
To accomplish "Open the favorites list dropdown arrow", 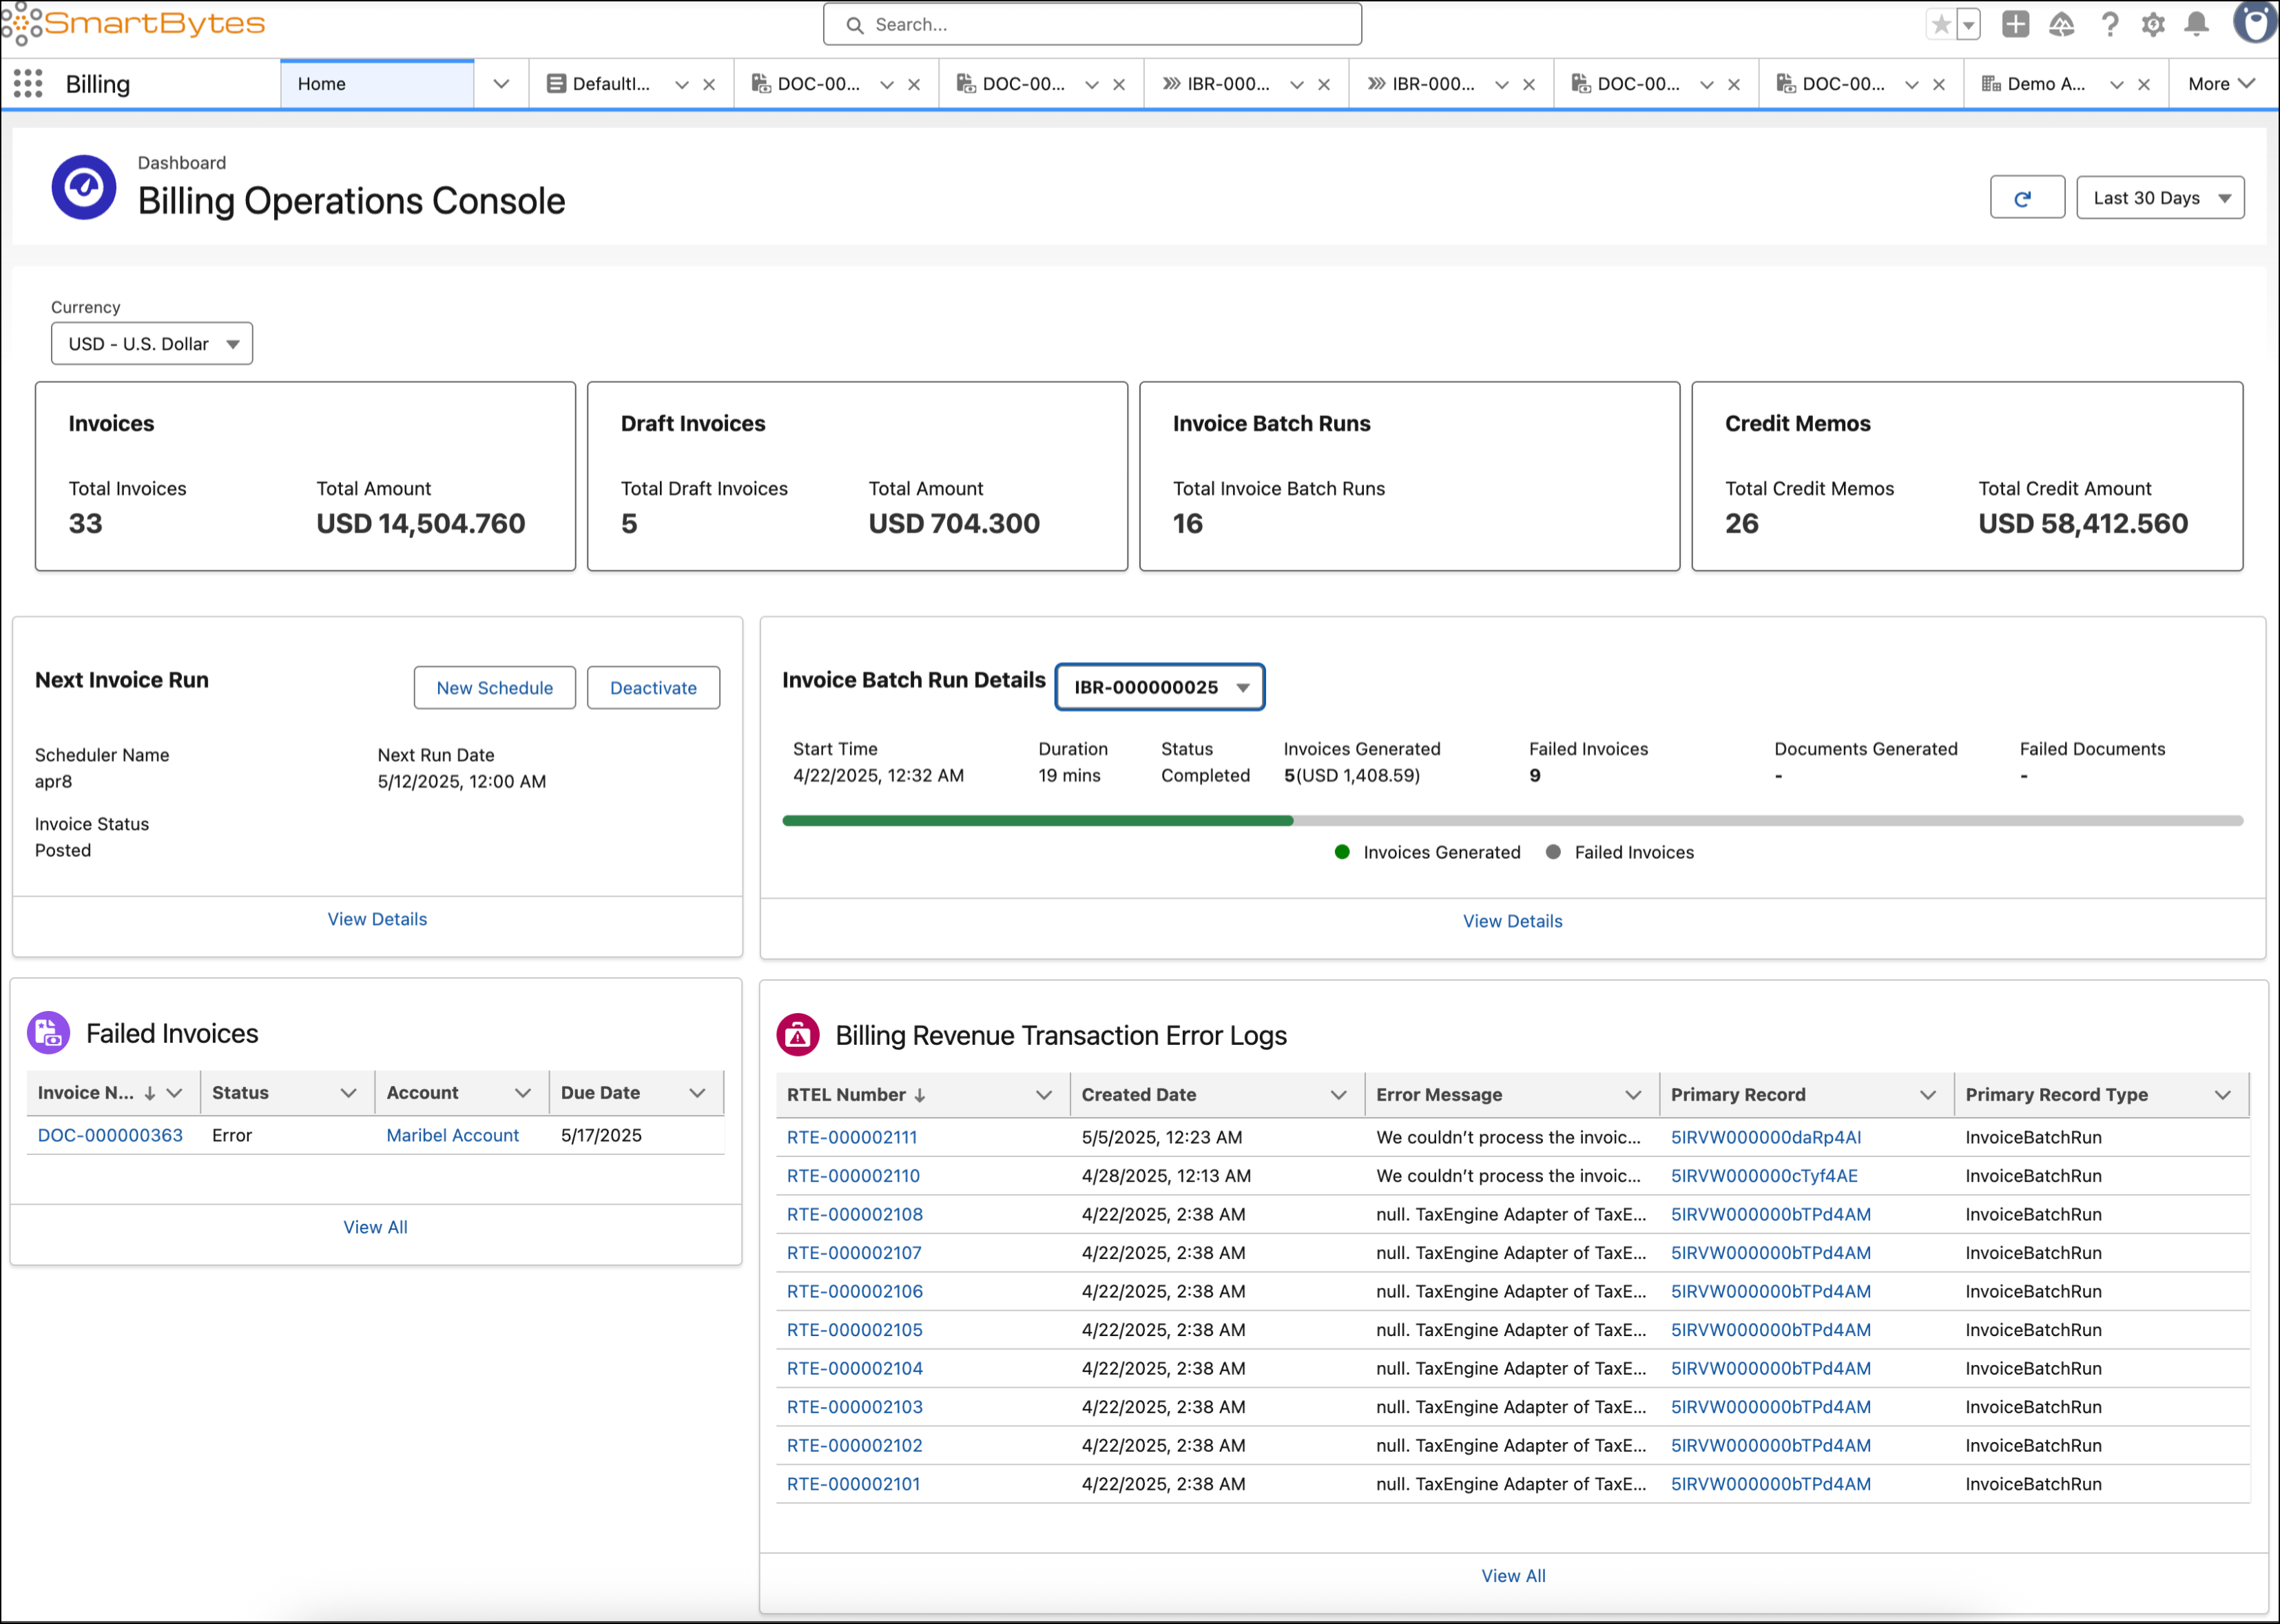I will pyautogui.click(x=1968, y=25).
